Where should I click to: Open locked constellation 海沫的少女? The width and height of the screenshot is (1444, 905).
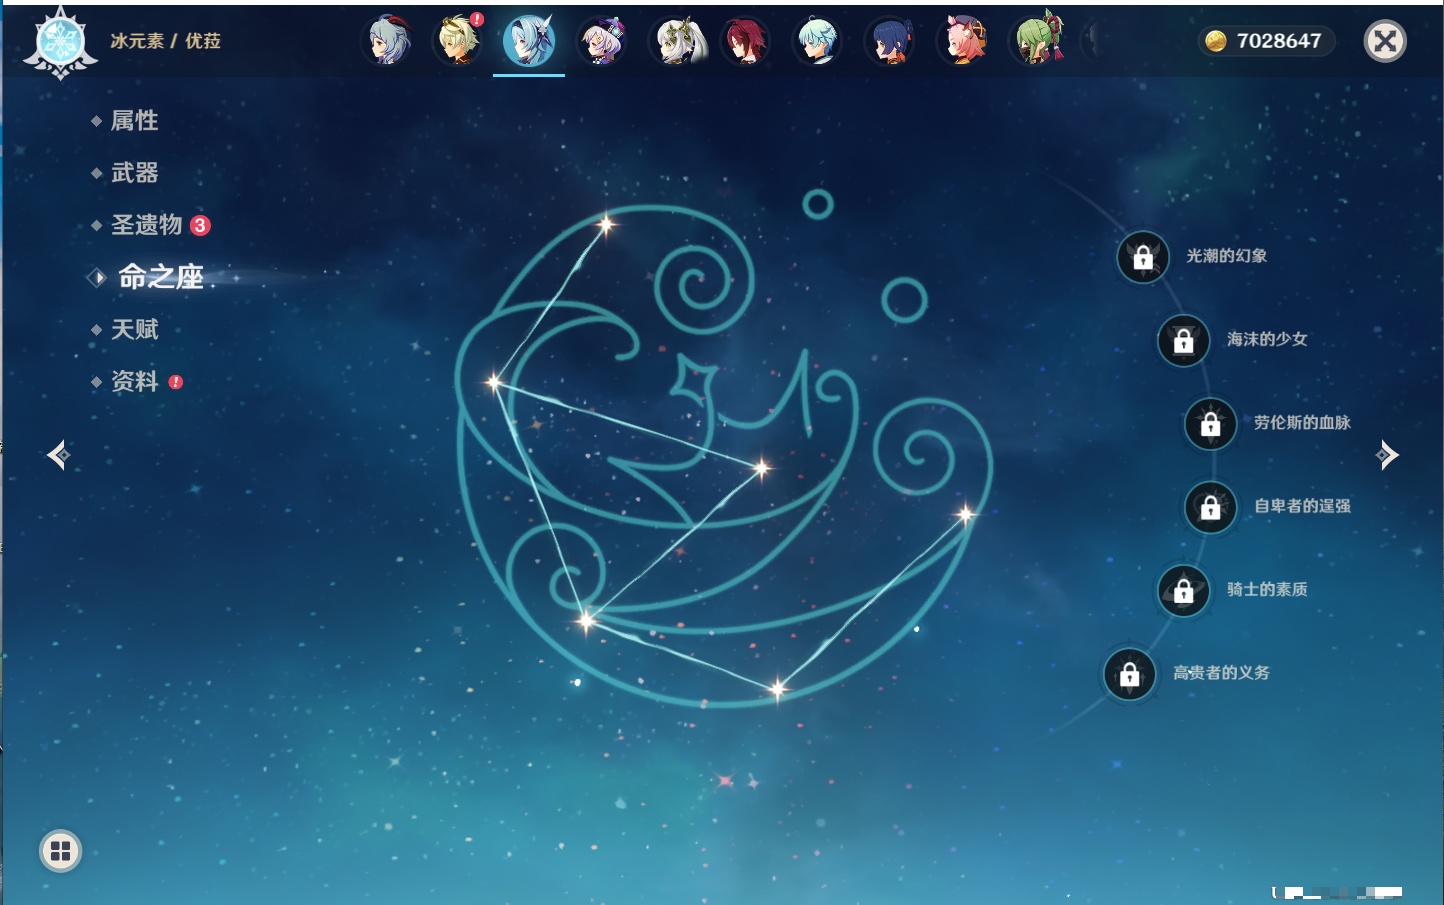click(1184, 341)
